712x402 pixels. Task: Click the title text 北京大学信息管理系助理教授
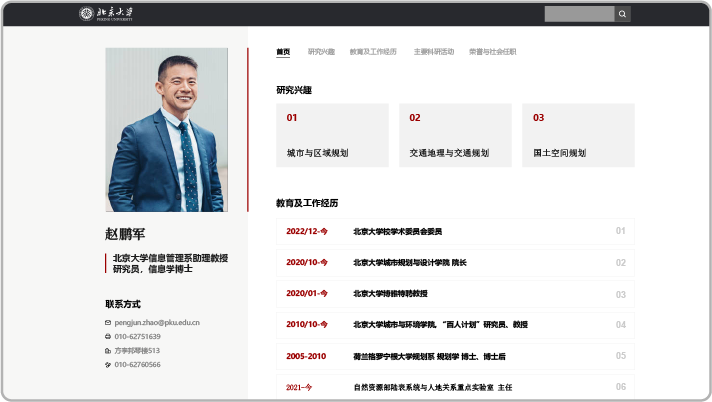pyautogui.click(x=170, y=258)
